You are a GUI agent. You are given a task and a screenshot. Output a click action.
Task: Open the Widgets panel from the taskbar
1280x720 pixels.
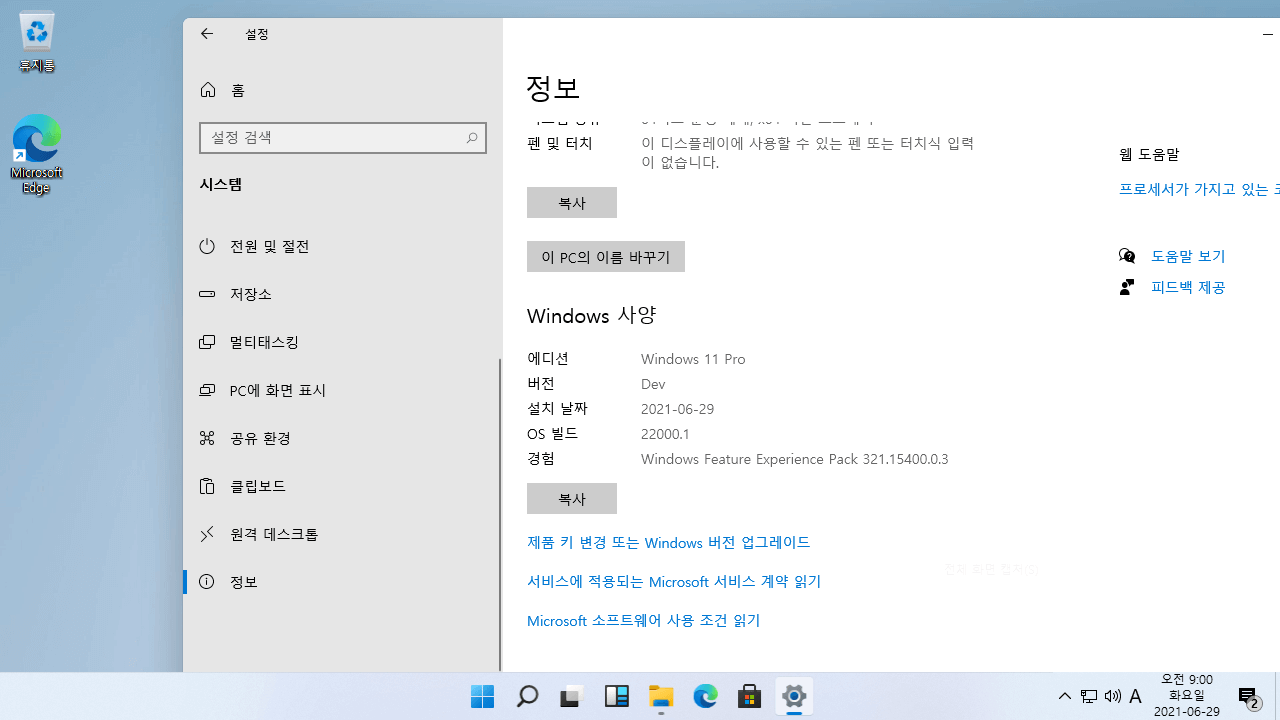(616, 696)
